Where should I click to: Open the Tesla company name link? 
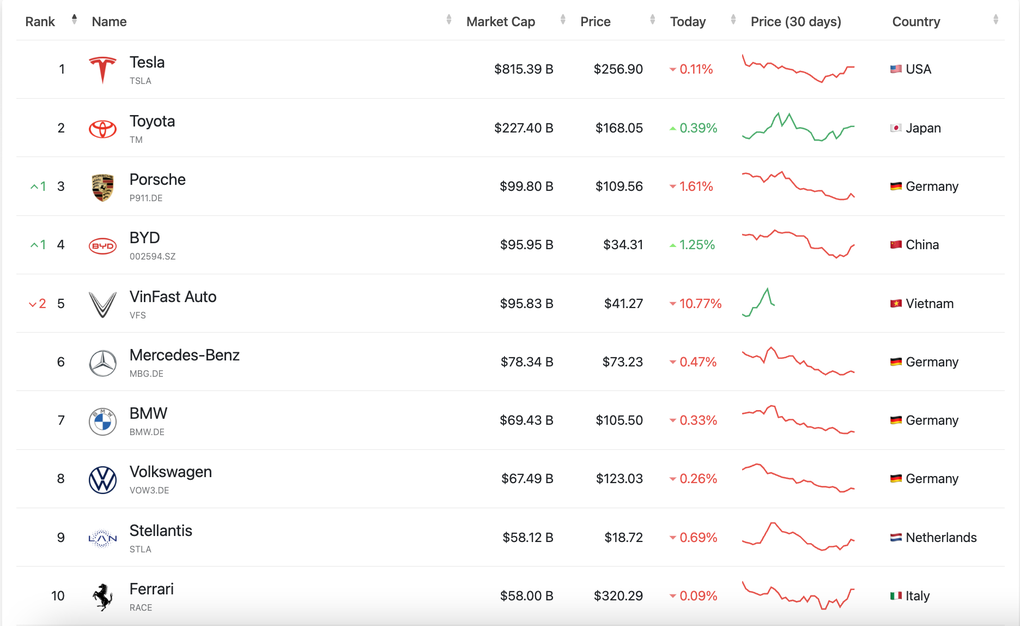tap(147, 63)
